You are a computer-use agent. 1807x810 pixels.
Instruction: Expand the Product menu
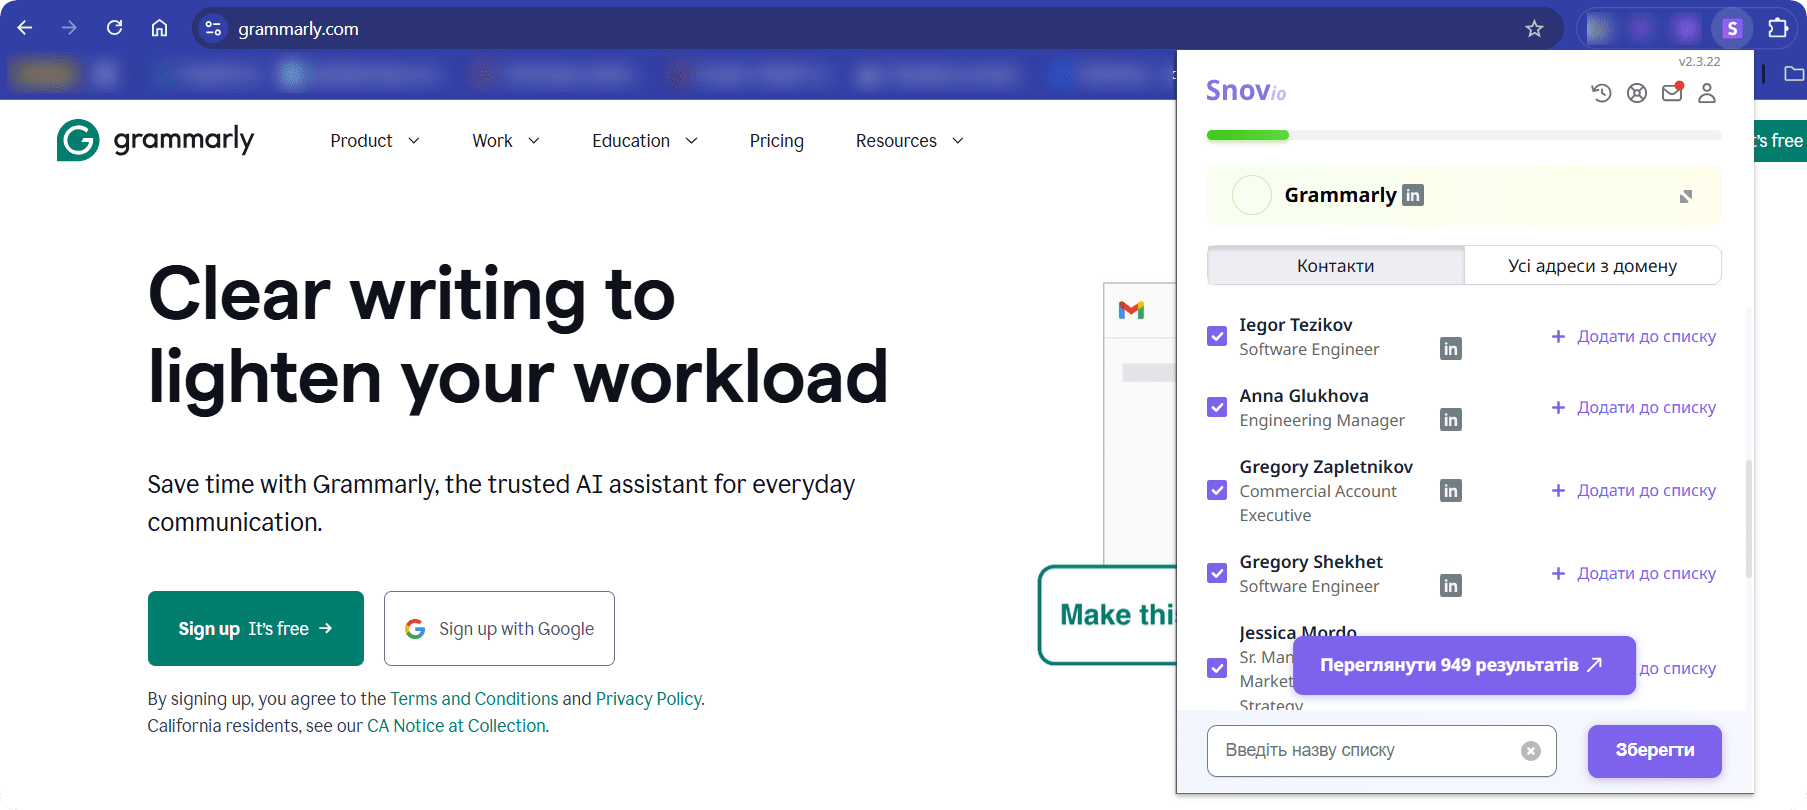click(375, 141)
